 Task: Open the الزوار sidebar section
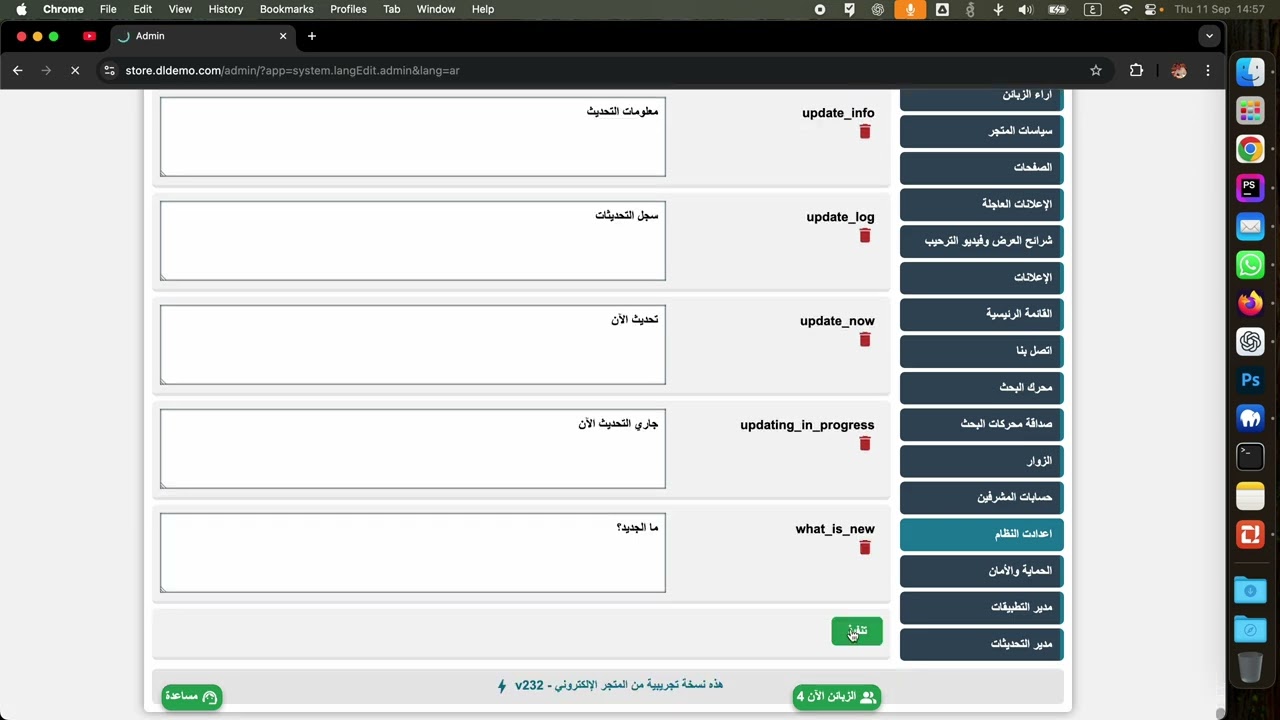982,461
